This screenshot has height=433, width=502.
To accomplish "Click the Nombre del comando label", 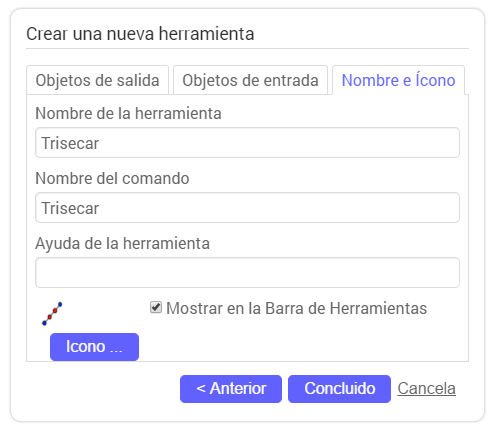I will pyautogui.click(x=112, y=178).
